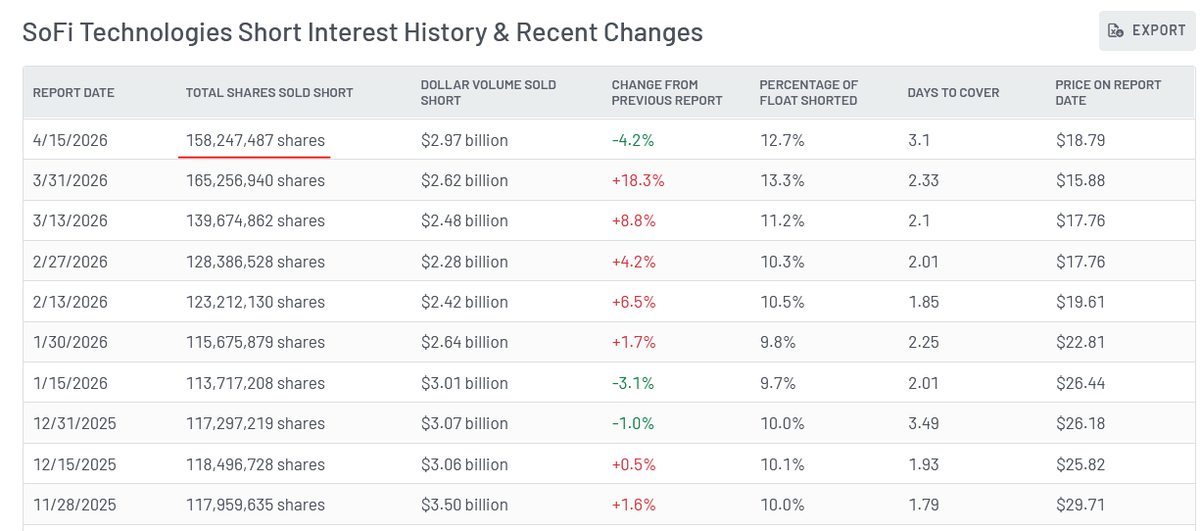The height and width of the screenshot is (531, 1200).
Task: Click the +18.3% change value
Action: click(638, 181)
